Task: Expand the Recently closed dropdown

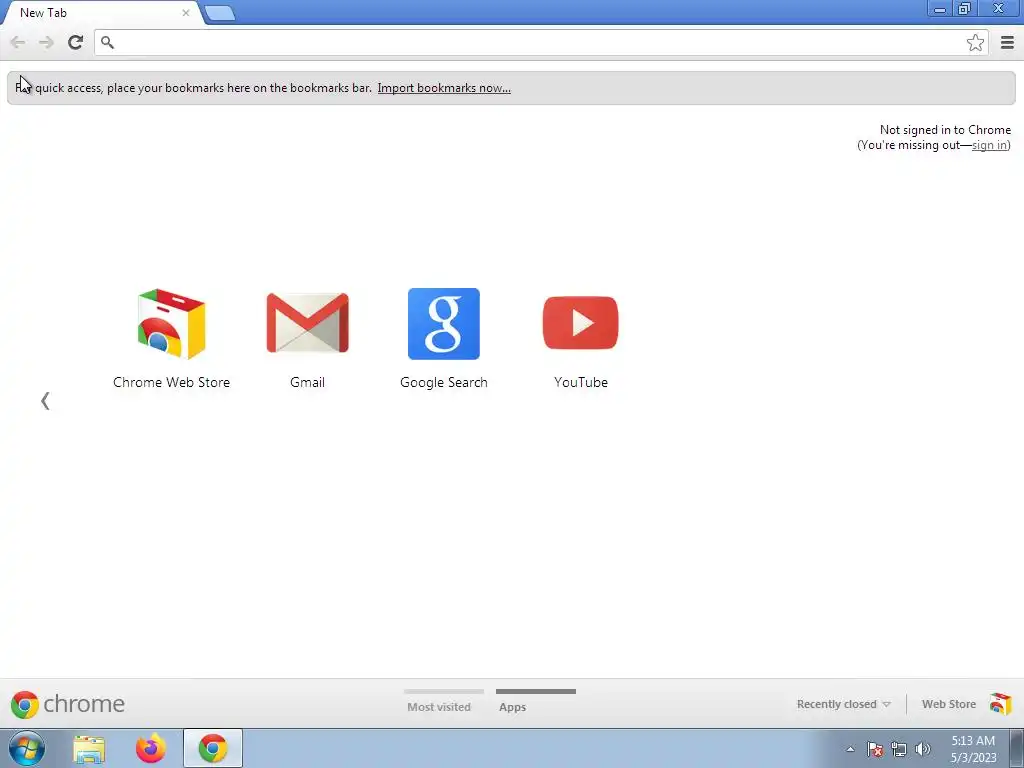Action: click(x=843, y=704)
